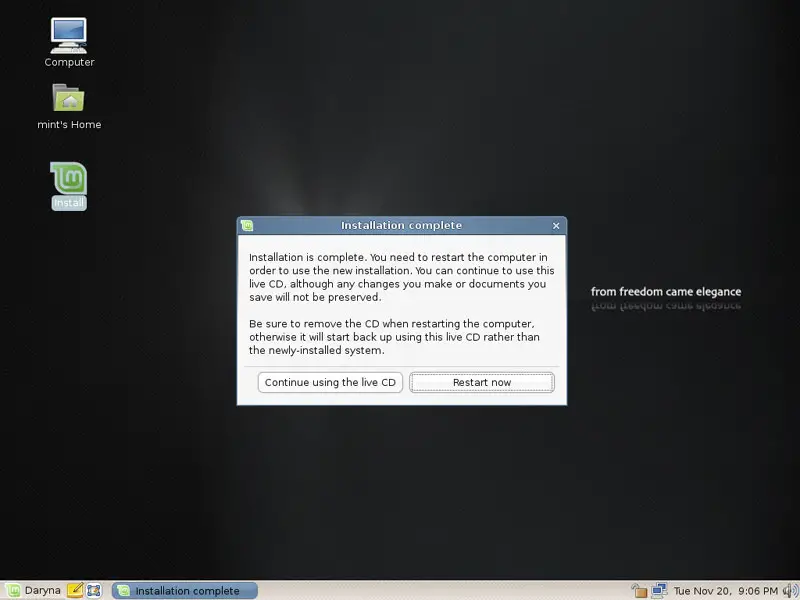Click the Installation complete title bar text

[x=401, y=226]
